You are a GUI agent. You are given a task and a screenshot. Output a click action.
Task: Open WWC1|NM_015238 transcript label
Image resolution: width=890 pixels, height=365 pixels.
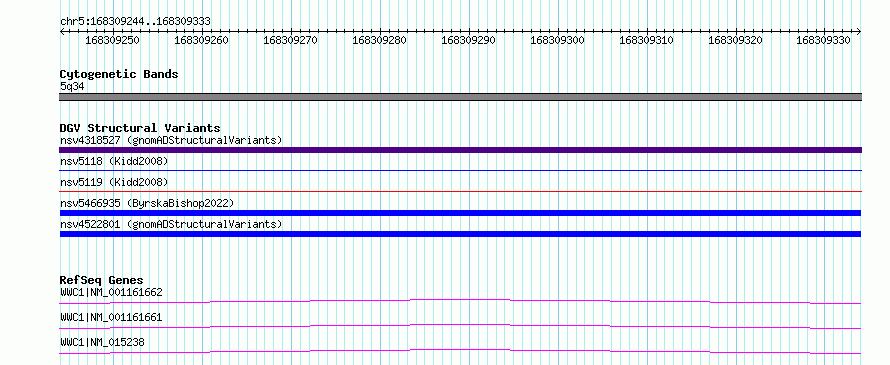coord(102,342)
